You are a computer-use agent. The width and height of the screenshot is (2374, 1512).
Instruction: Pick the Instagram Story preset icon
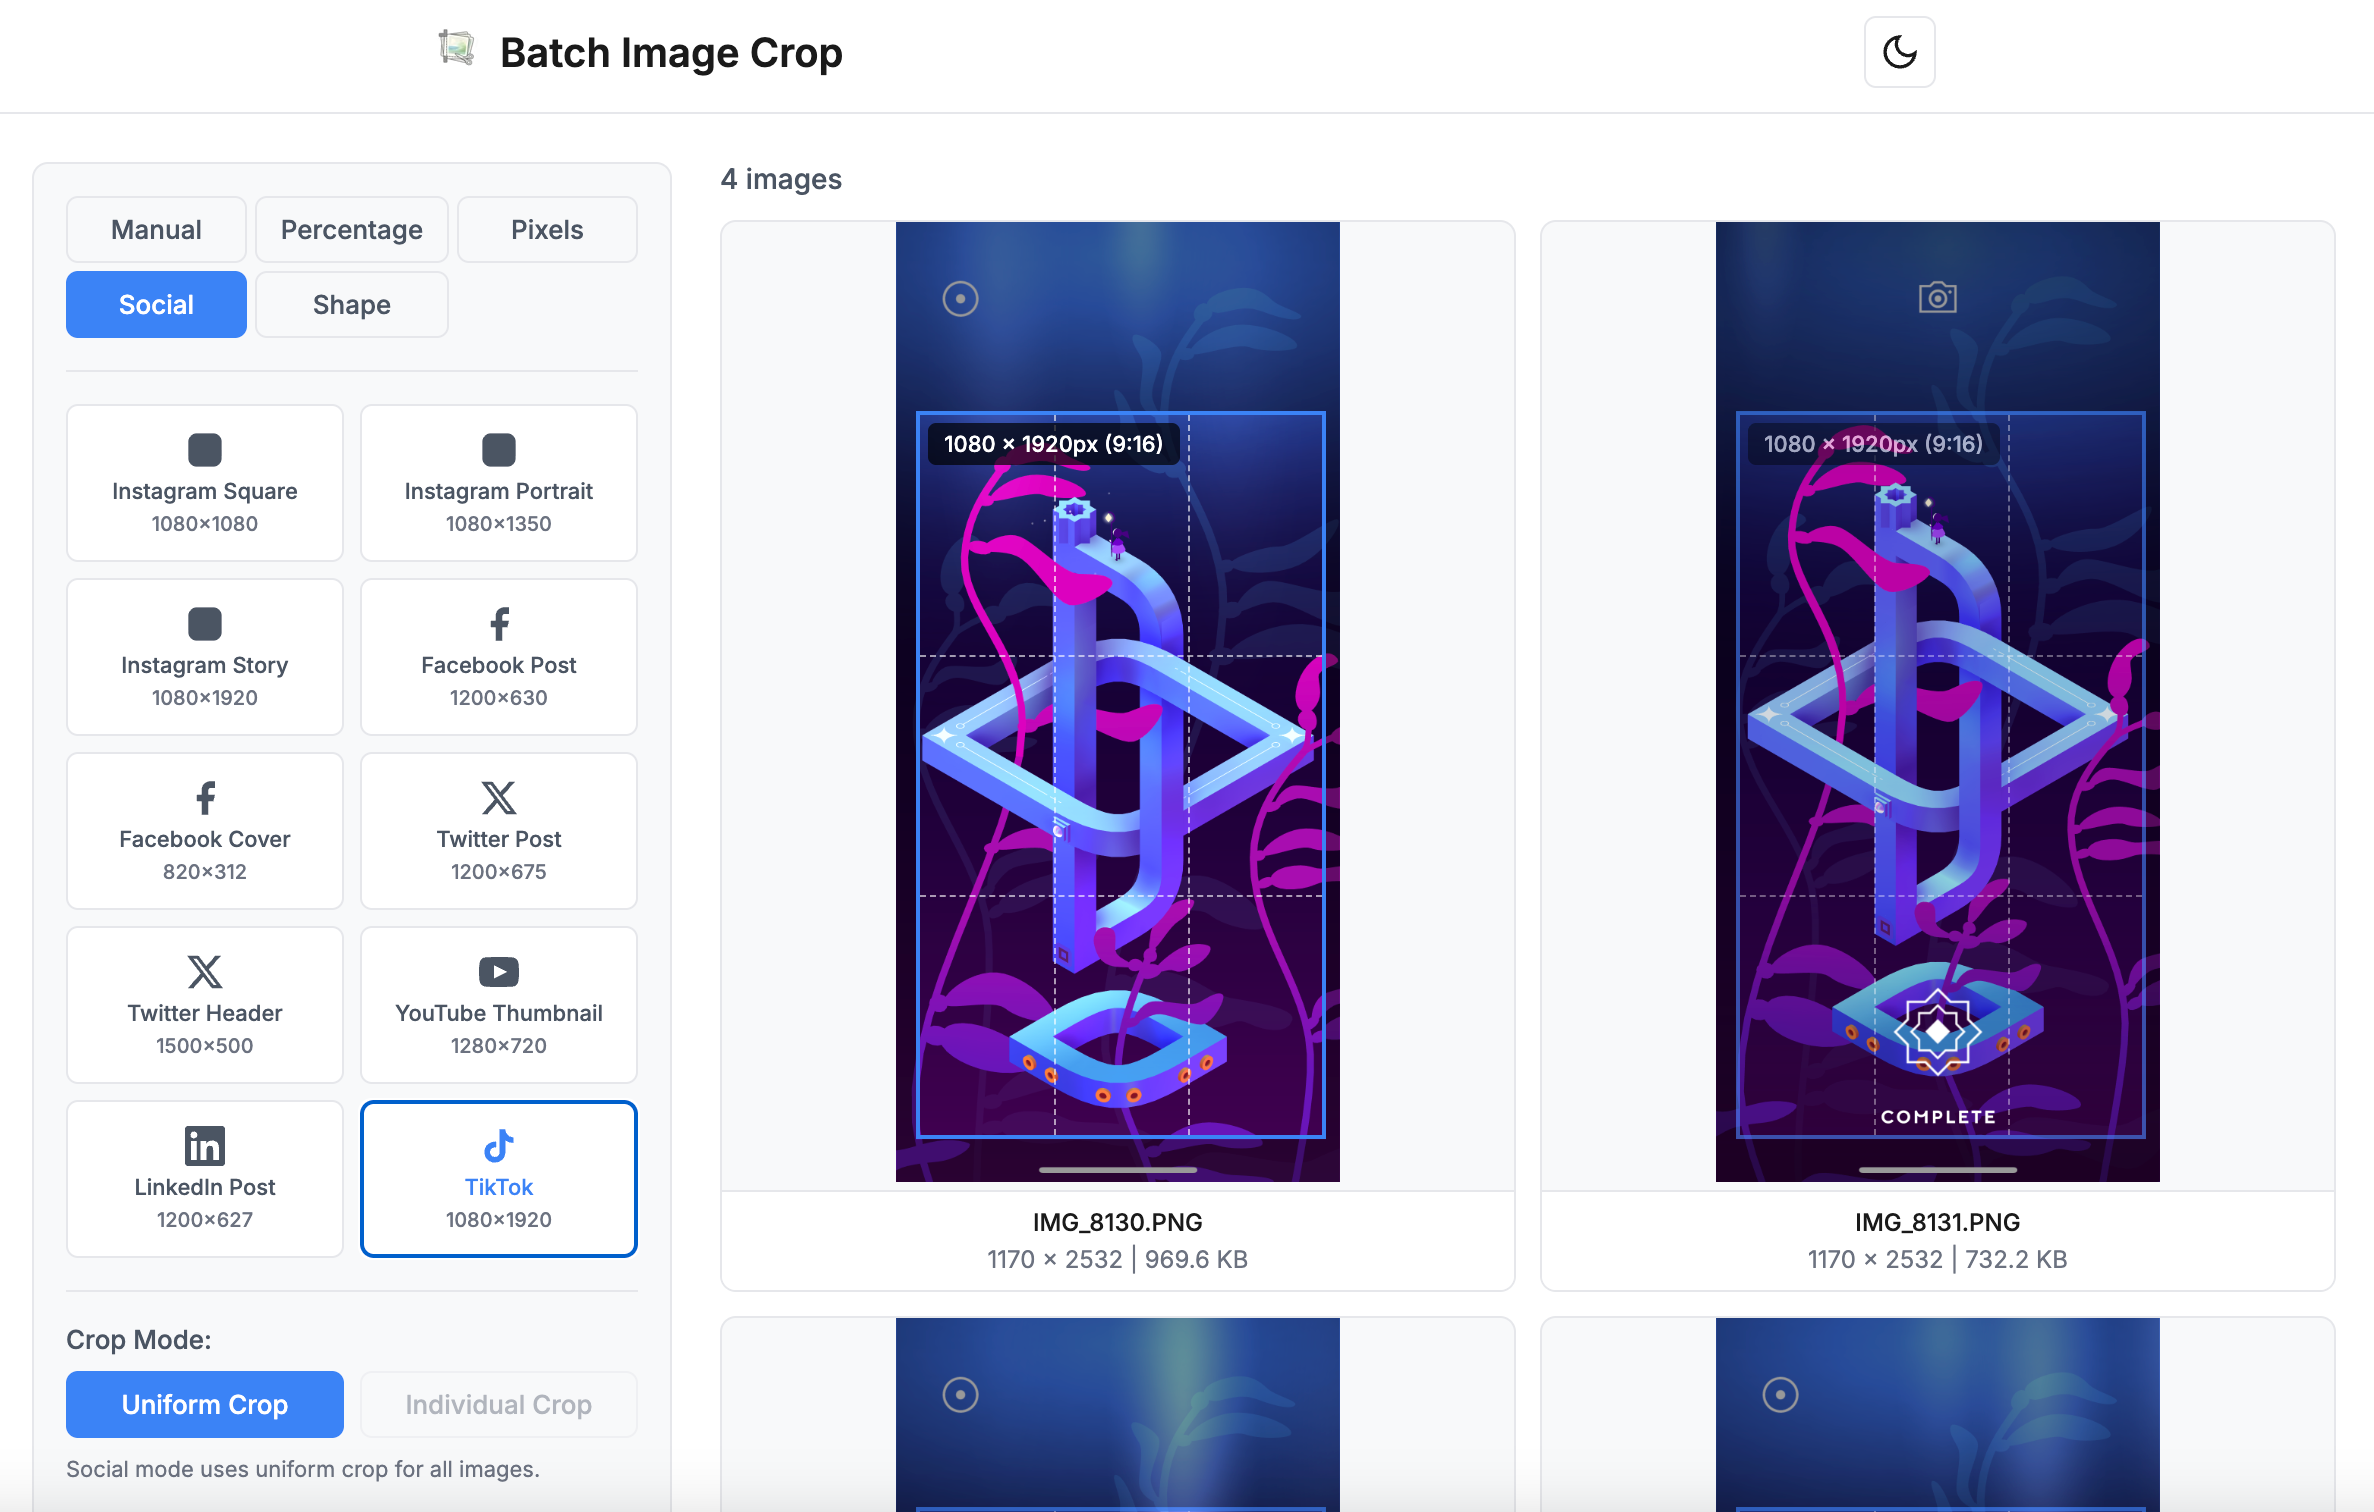pos(205,624)
